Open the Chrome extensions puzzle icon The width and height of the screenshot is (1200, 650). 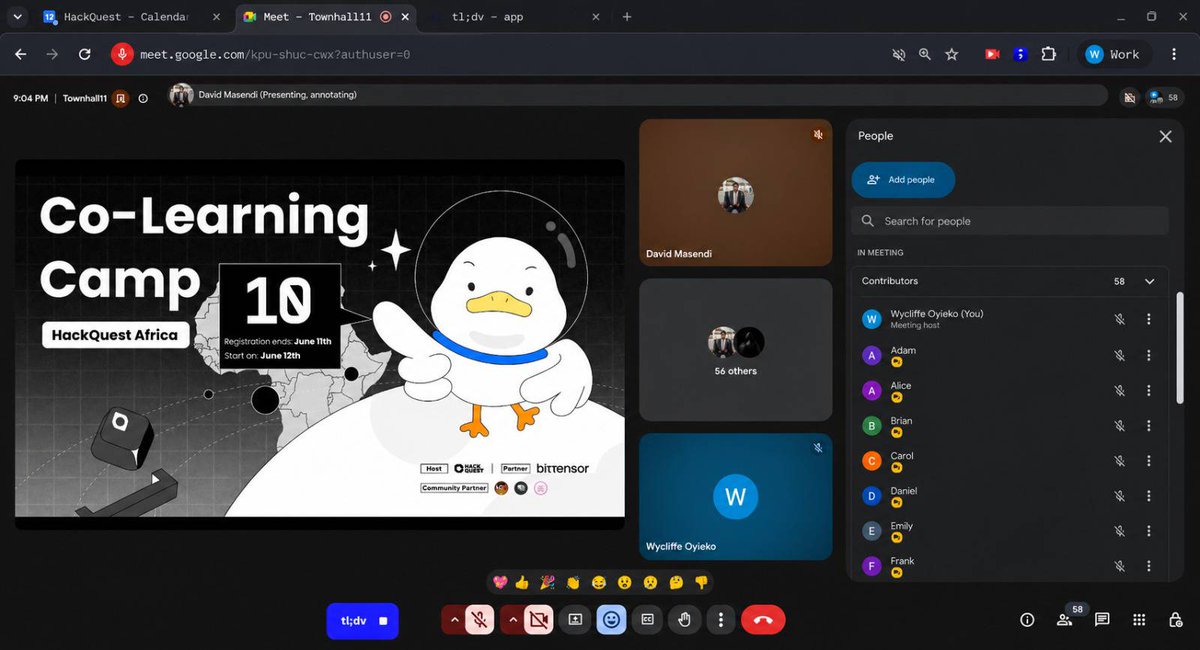tap(1049, 54)
